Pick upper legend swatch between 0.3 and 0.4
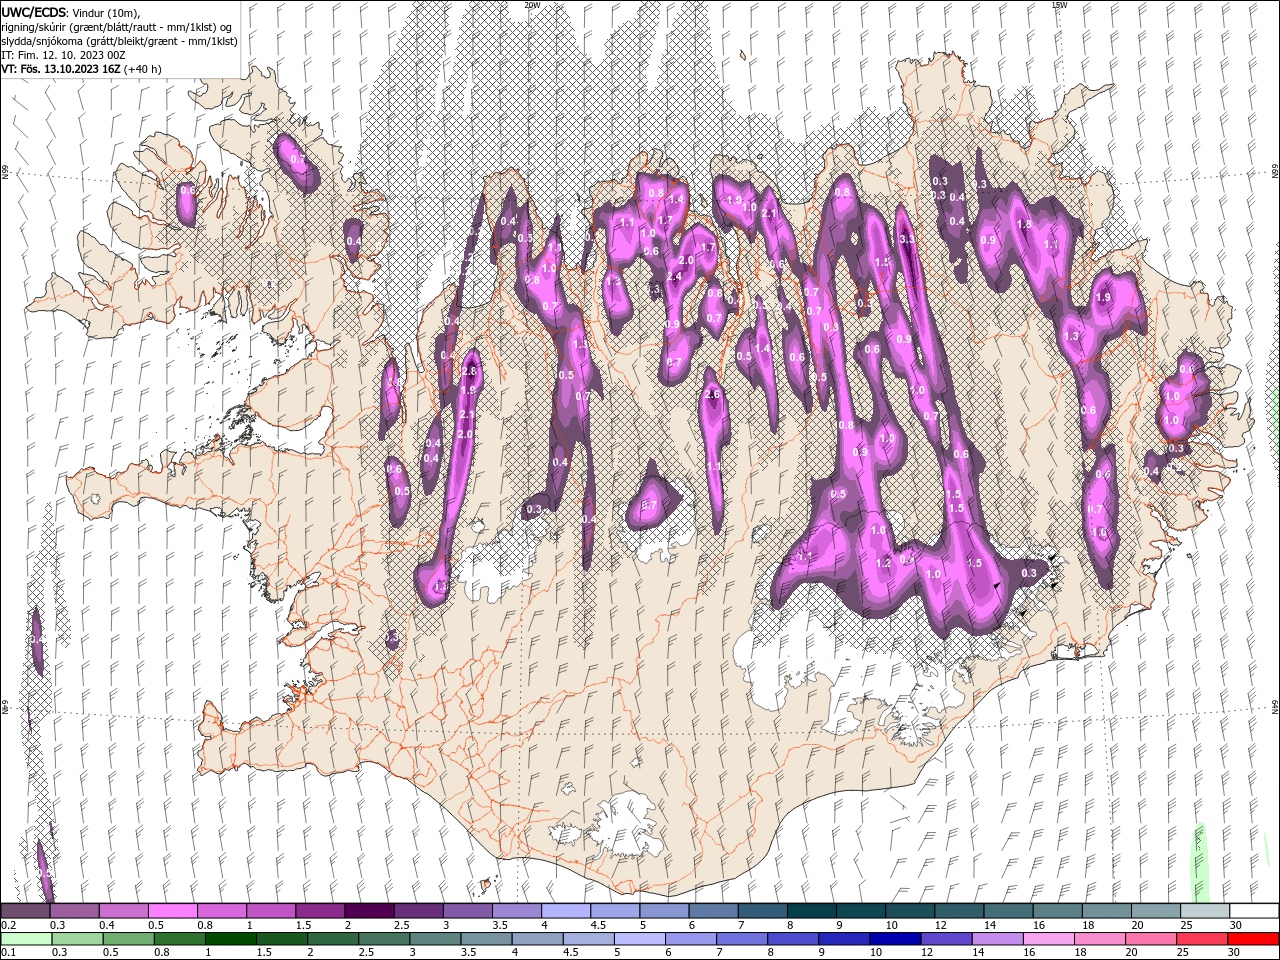1280x960 pixels. 74,911
